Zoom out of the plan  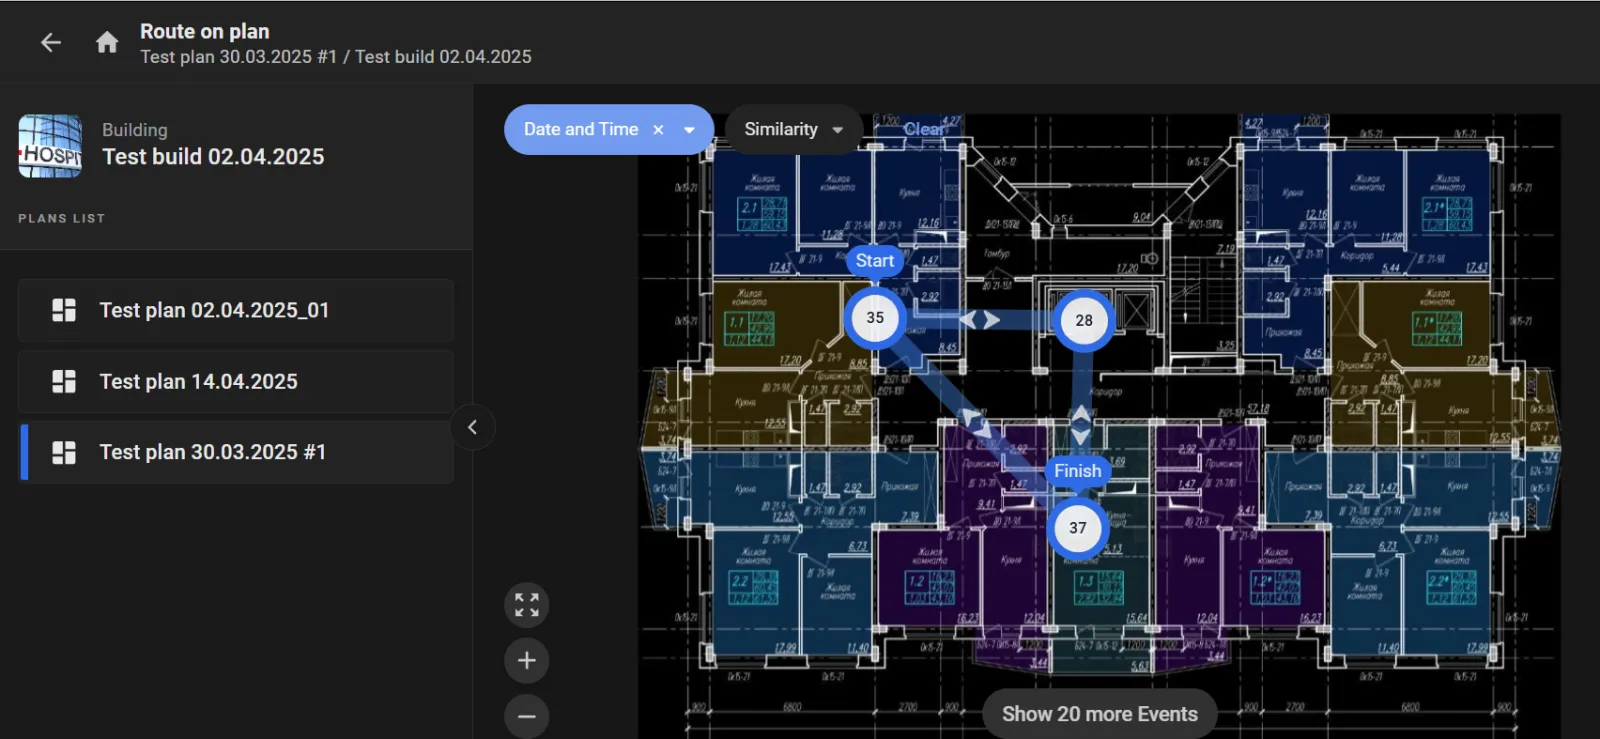click(x=527, y=716)
